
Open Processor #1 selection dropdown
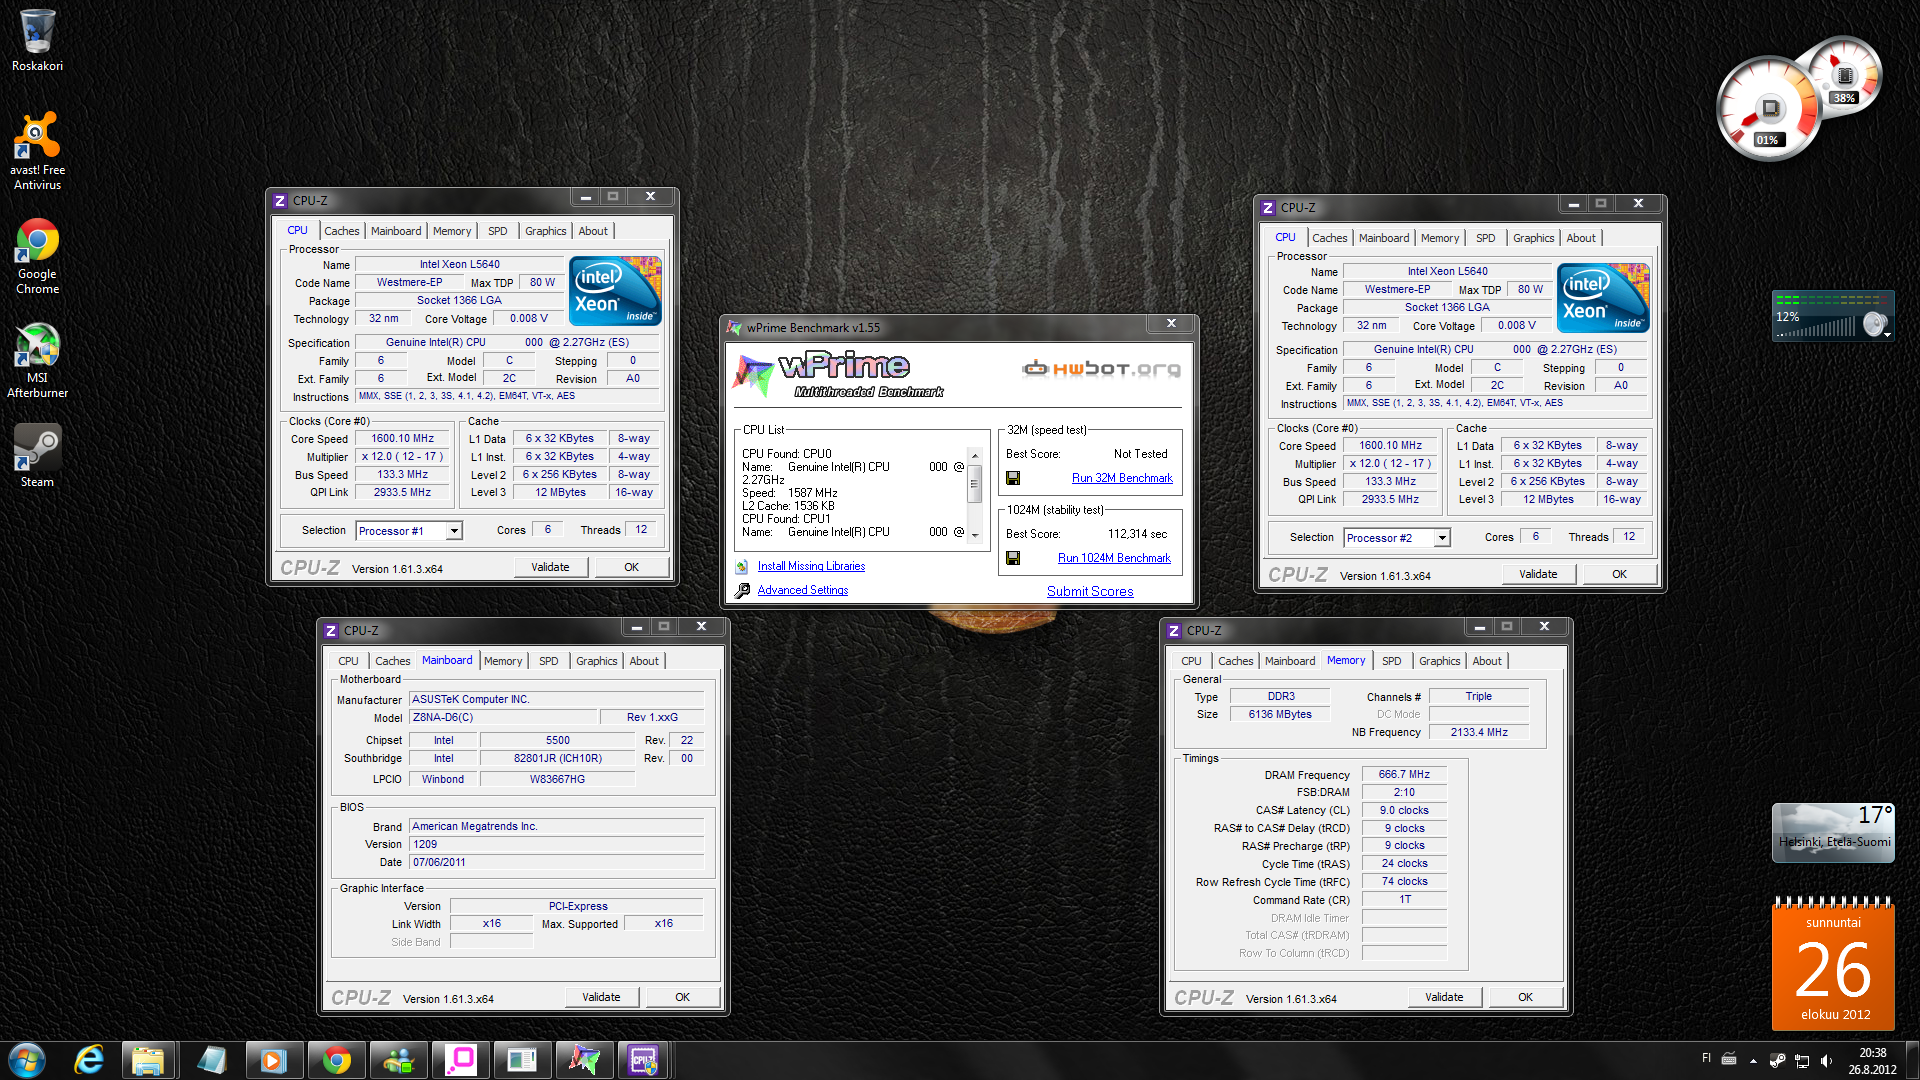(454, 531)
